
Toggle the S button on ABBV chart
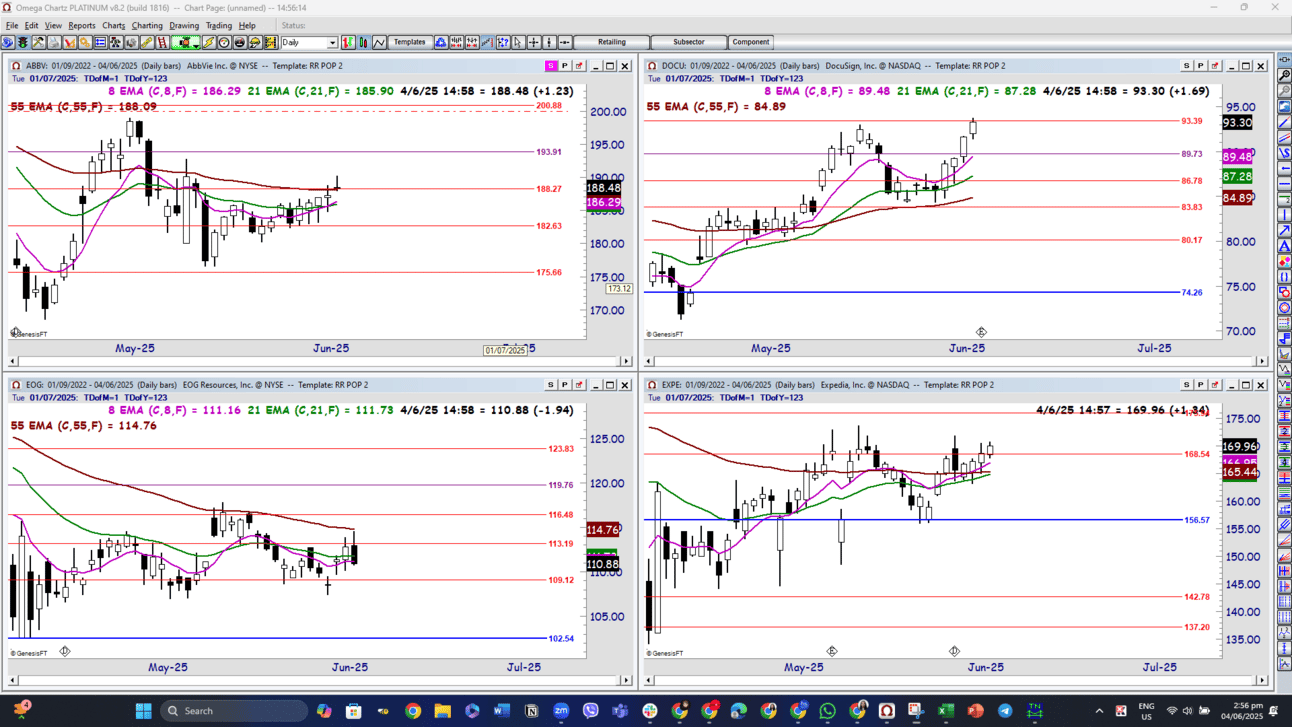[x=550, y=66]
